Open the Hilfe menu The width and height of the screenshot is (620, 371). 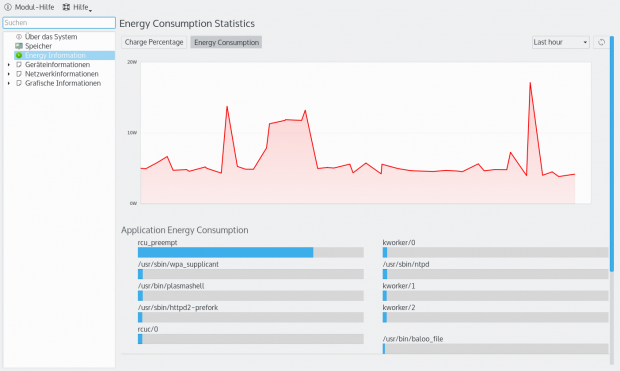pyautogui.click(x=78, y=7)
